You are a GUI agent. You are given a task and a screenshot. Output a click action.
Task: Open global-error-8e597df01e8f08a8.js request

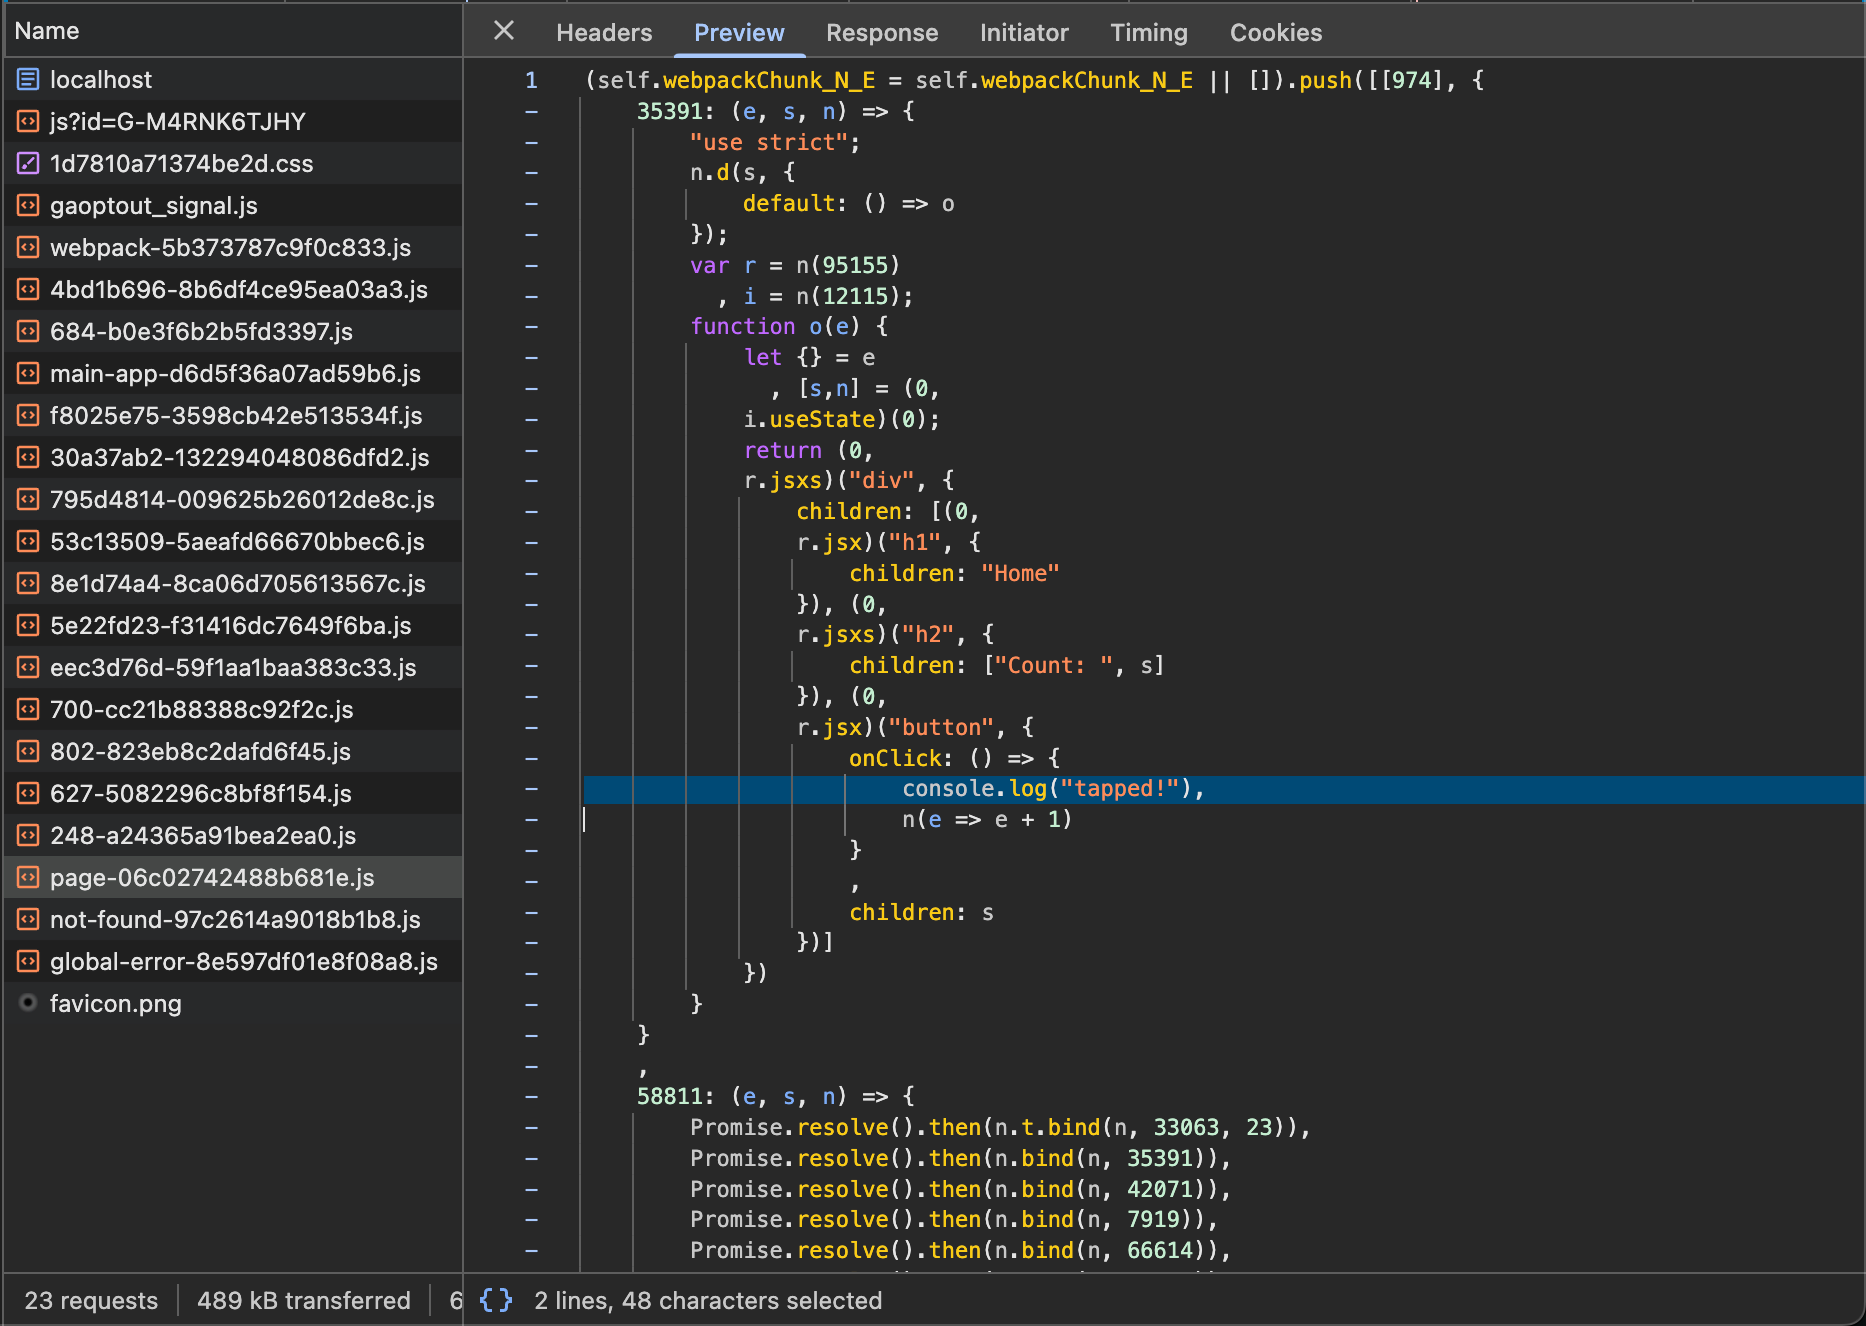(x=243, y=961)
